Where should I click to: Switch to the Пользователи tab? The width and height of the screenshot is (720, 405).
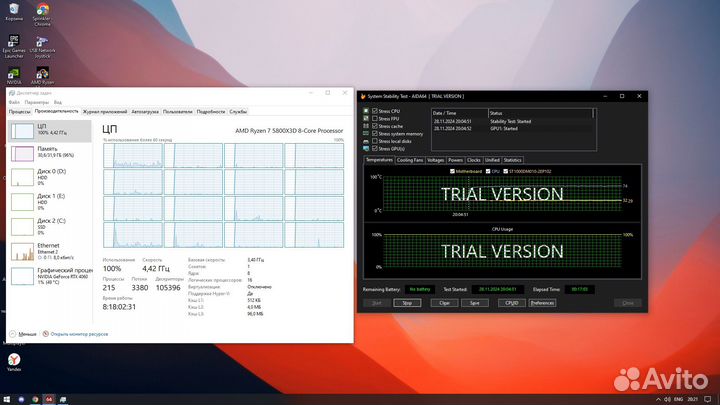click(x=178, y=112)
